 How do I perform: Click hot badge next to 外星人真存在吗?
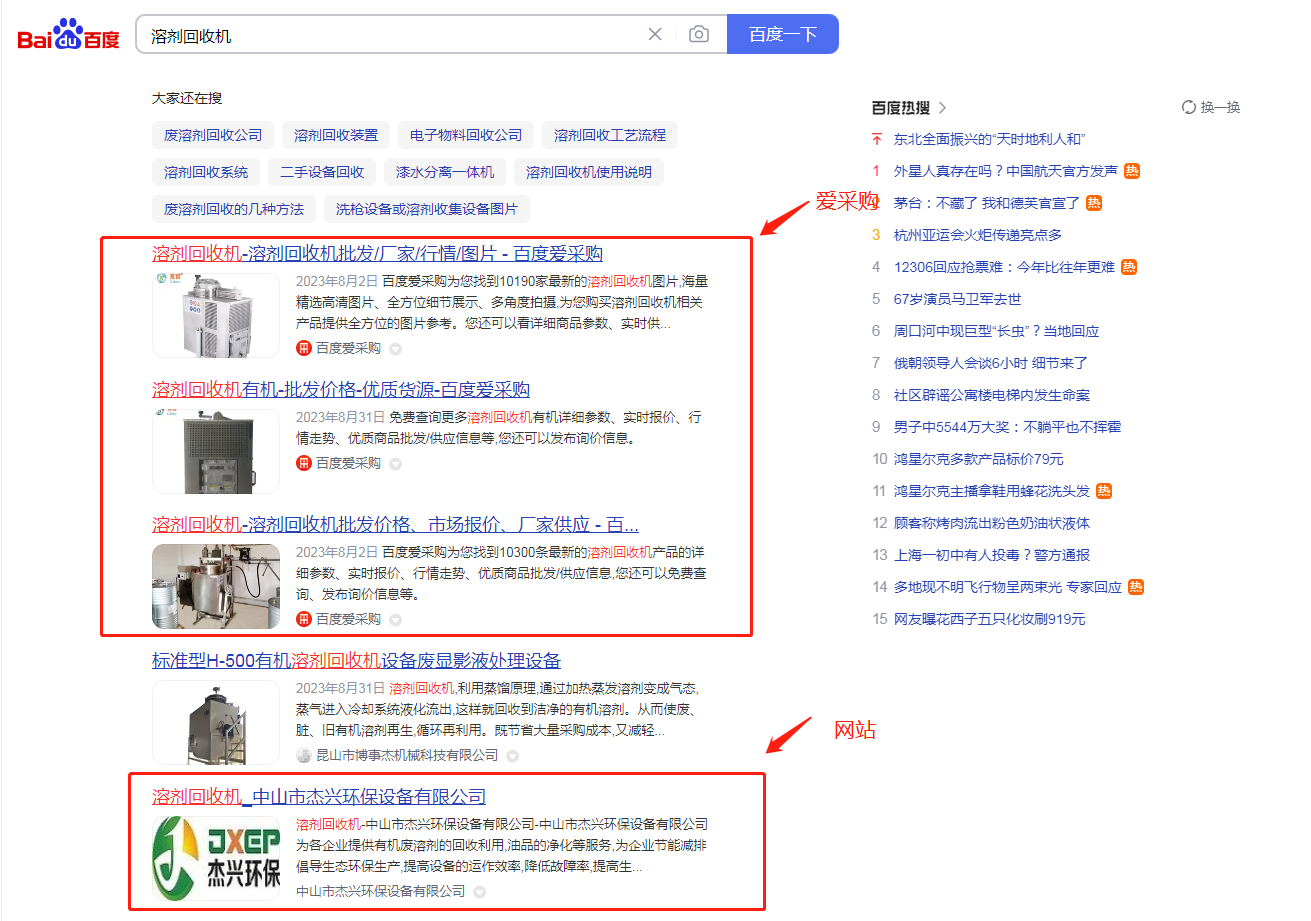1131,171
